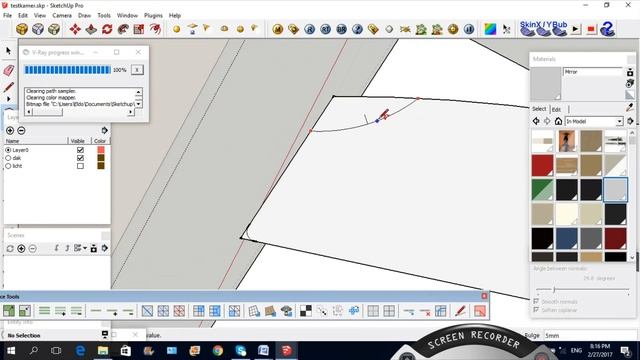This screenshot has height=360, width=640.
Task: Switch to Select tab in Materials
Action: [539, 109]
